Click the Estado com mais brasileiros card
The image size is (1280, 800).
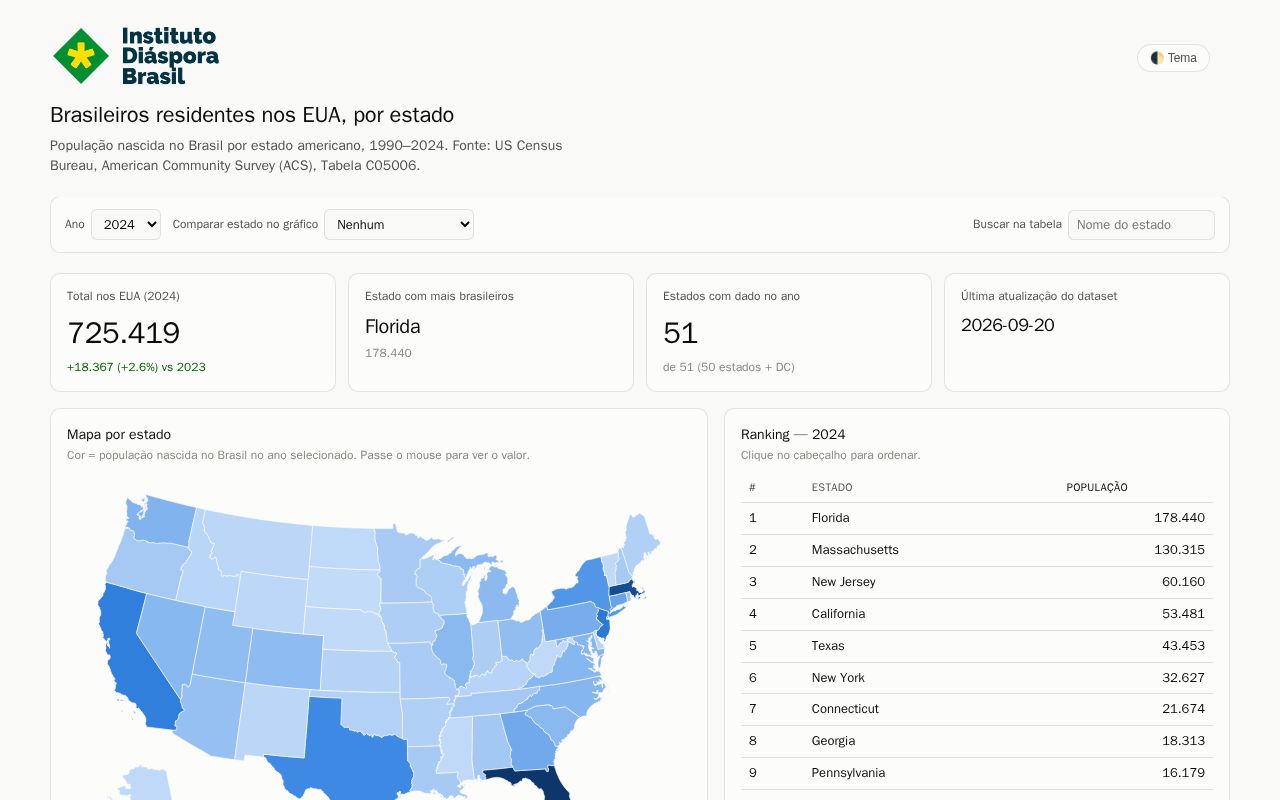pyautogui.click(x=491, y=332)
